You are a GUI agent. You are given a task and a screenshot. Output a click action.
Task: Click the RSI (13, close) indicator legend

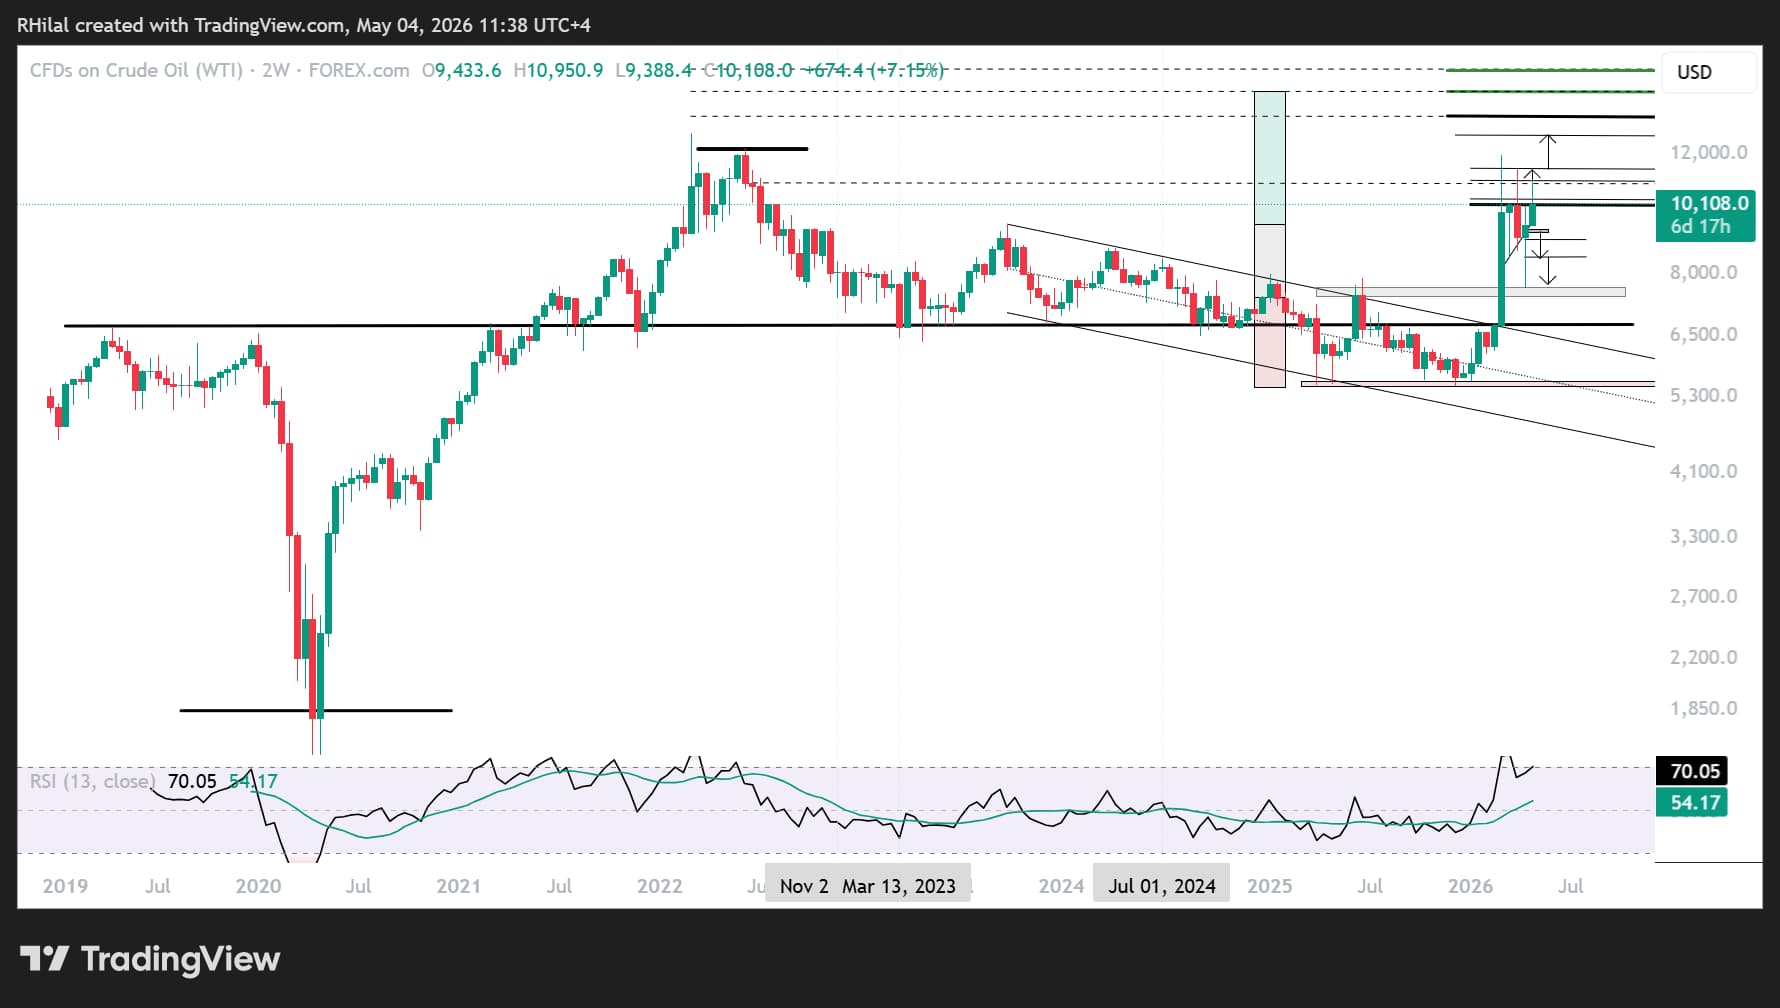point(92,781)
